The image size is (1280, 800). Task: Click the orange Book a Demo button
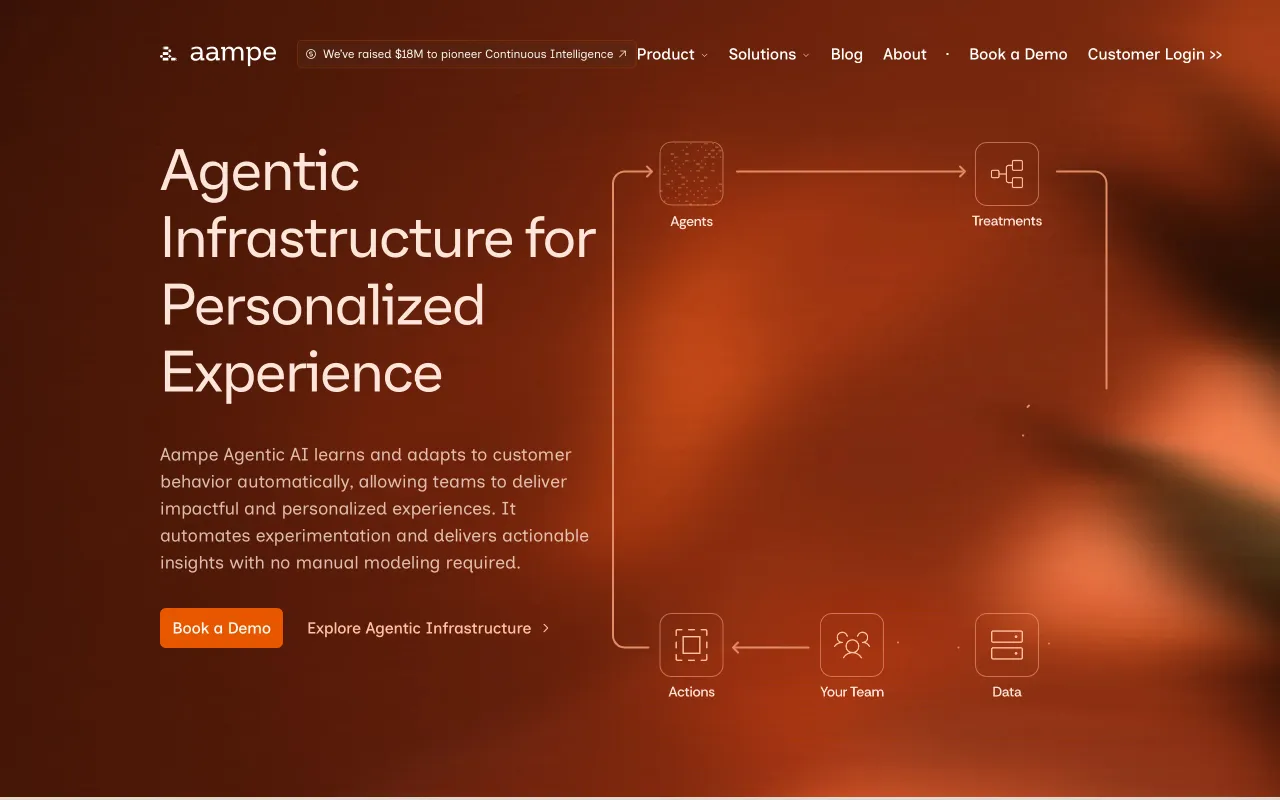click(x=221, y=628)
